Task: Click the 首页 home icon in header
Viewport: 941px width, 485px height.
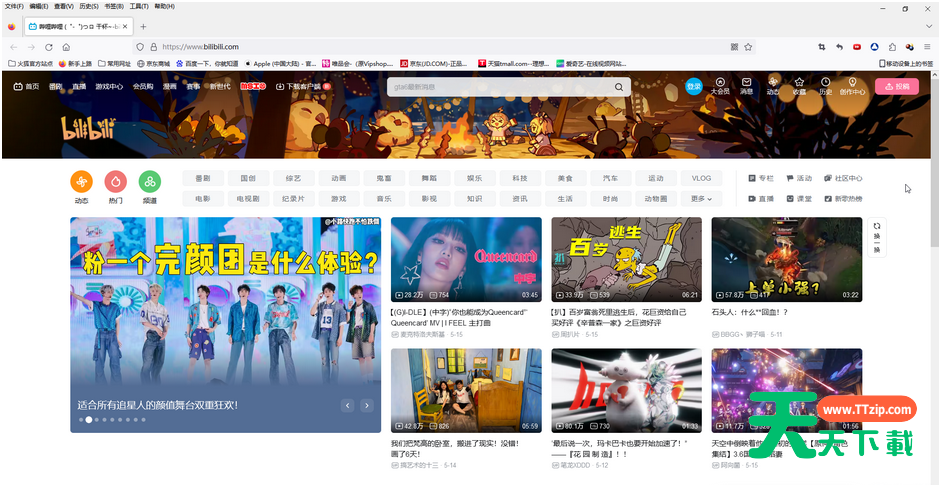Action: [x=26, y=86]
